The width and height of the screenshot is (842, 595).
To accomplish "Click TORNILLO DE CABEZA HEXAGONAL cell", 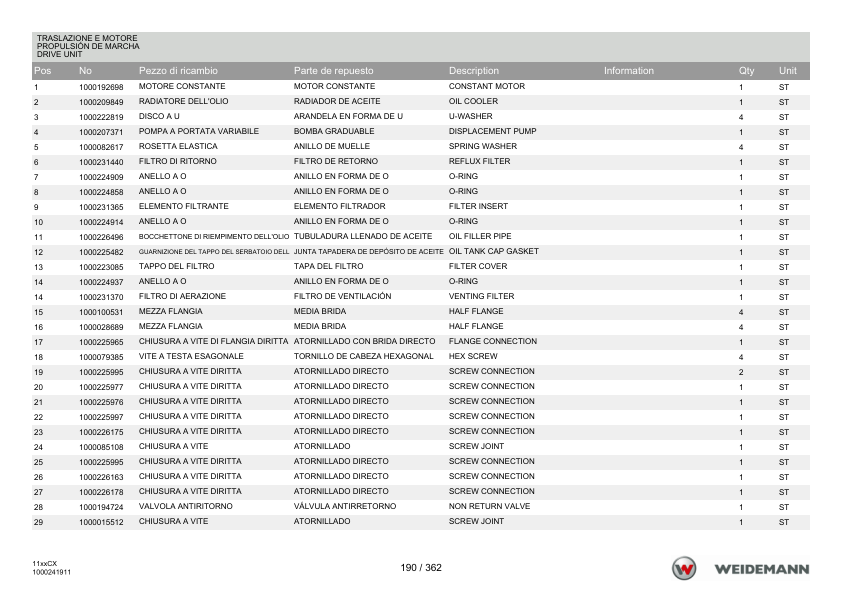I will (x=364, y=357).
